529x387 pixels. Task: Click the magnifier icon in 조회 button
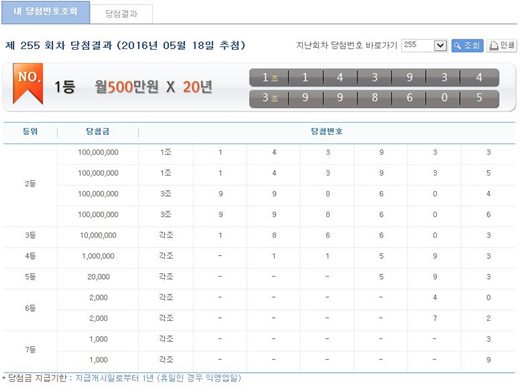pyautogui.click(x=457, y=46)
